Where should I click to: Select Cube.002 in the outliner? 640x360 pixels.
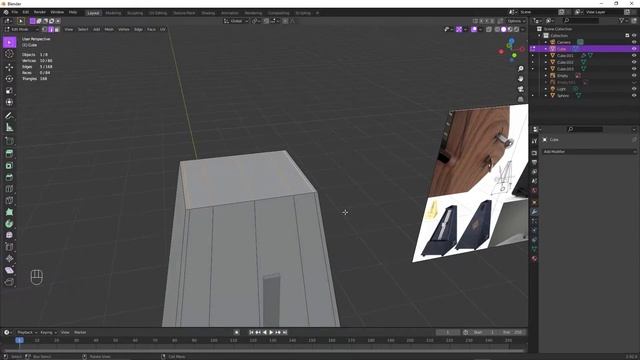tap(565, 62)
